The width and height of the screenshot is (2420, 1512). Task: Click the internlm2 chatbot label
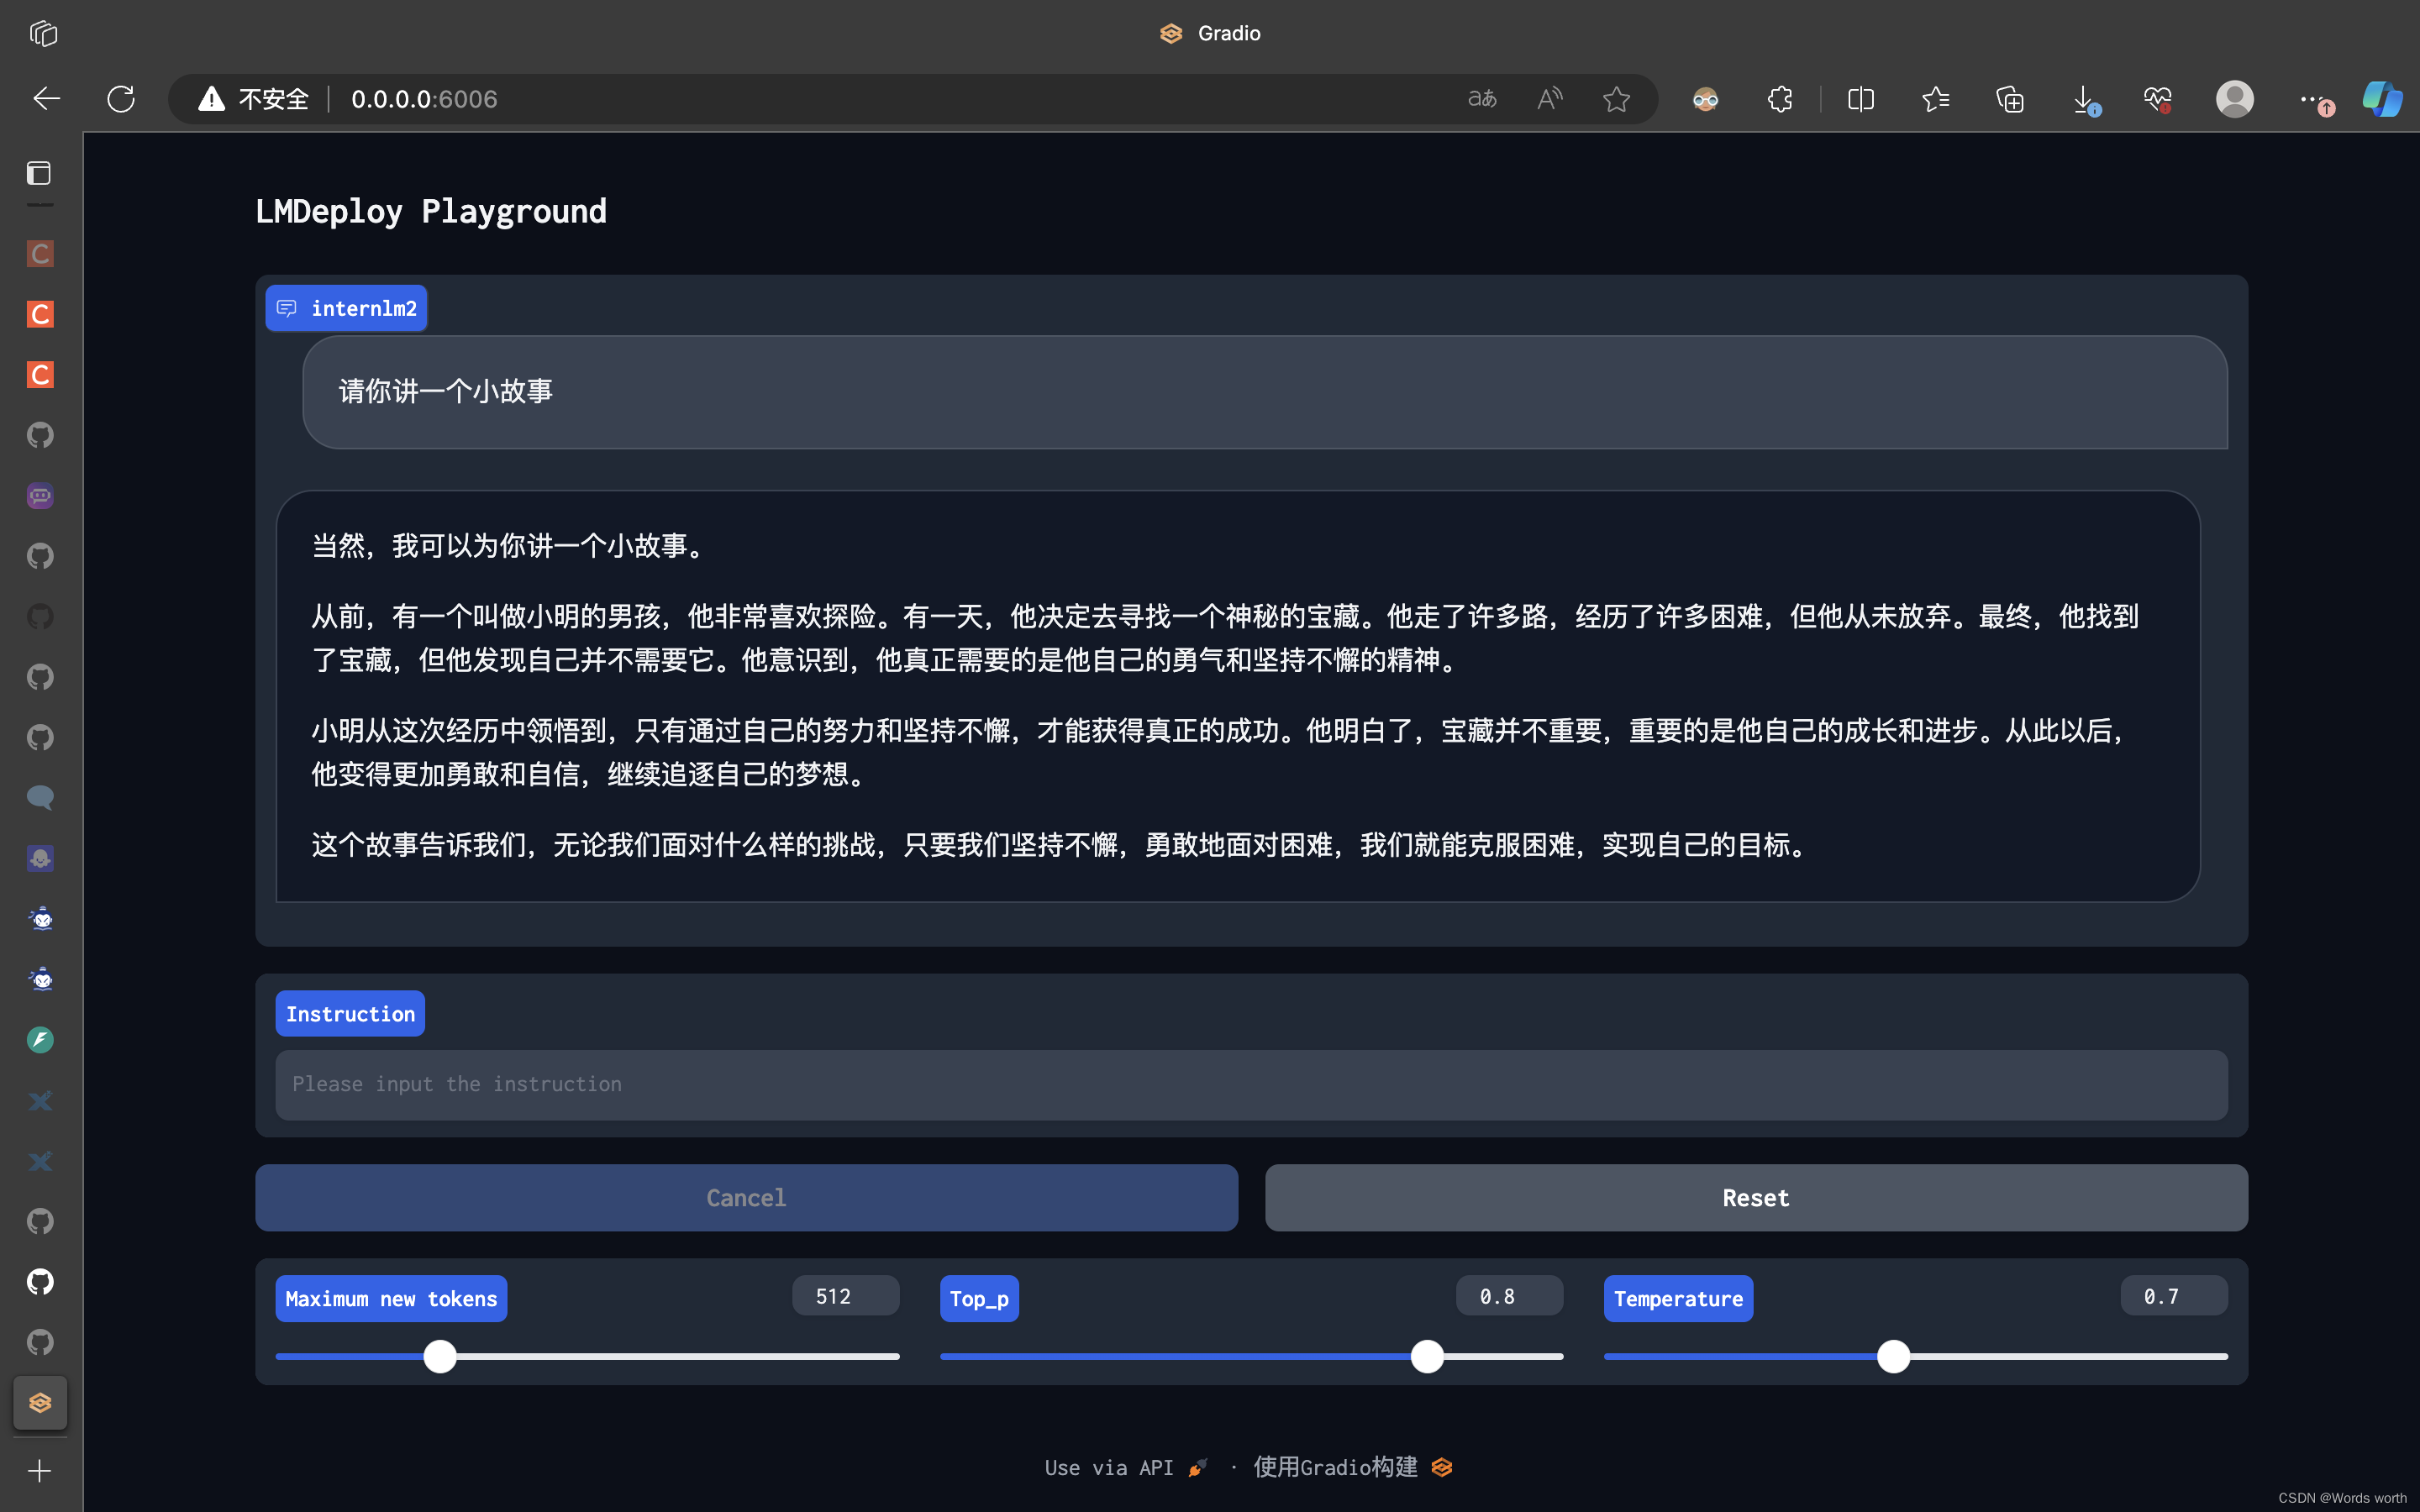(x=347, y=308)
